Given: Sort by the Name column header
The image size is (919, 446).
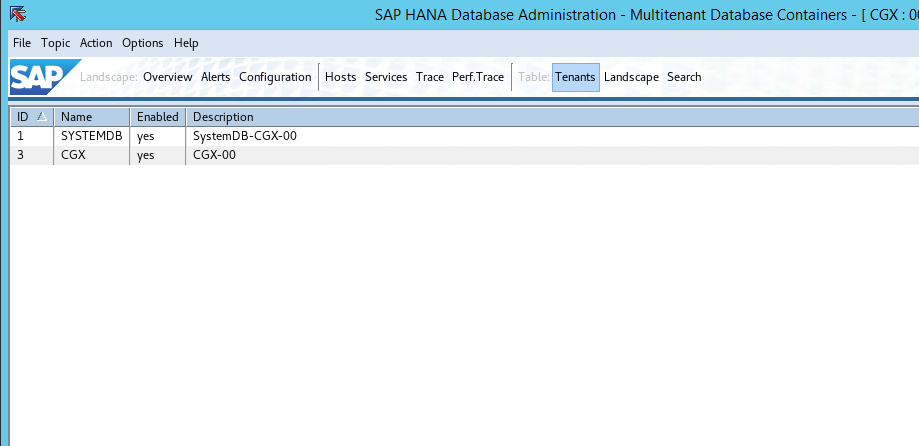Looking at the screenshot, I should (92, 117).
